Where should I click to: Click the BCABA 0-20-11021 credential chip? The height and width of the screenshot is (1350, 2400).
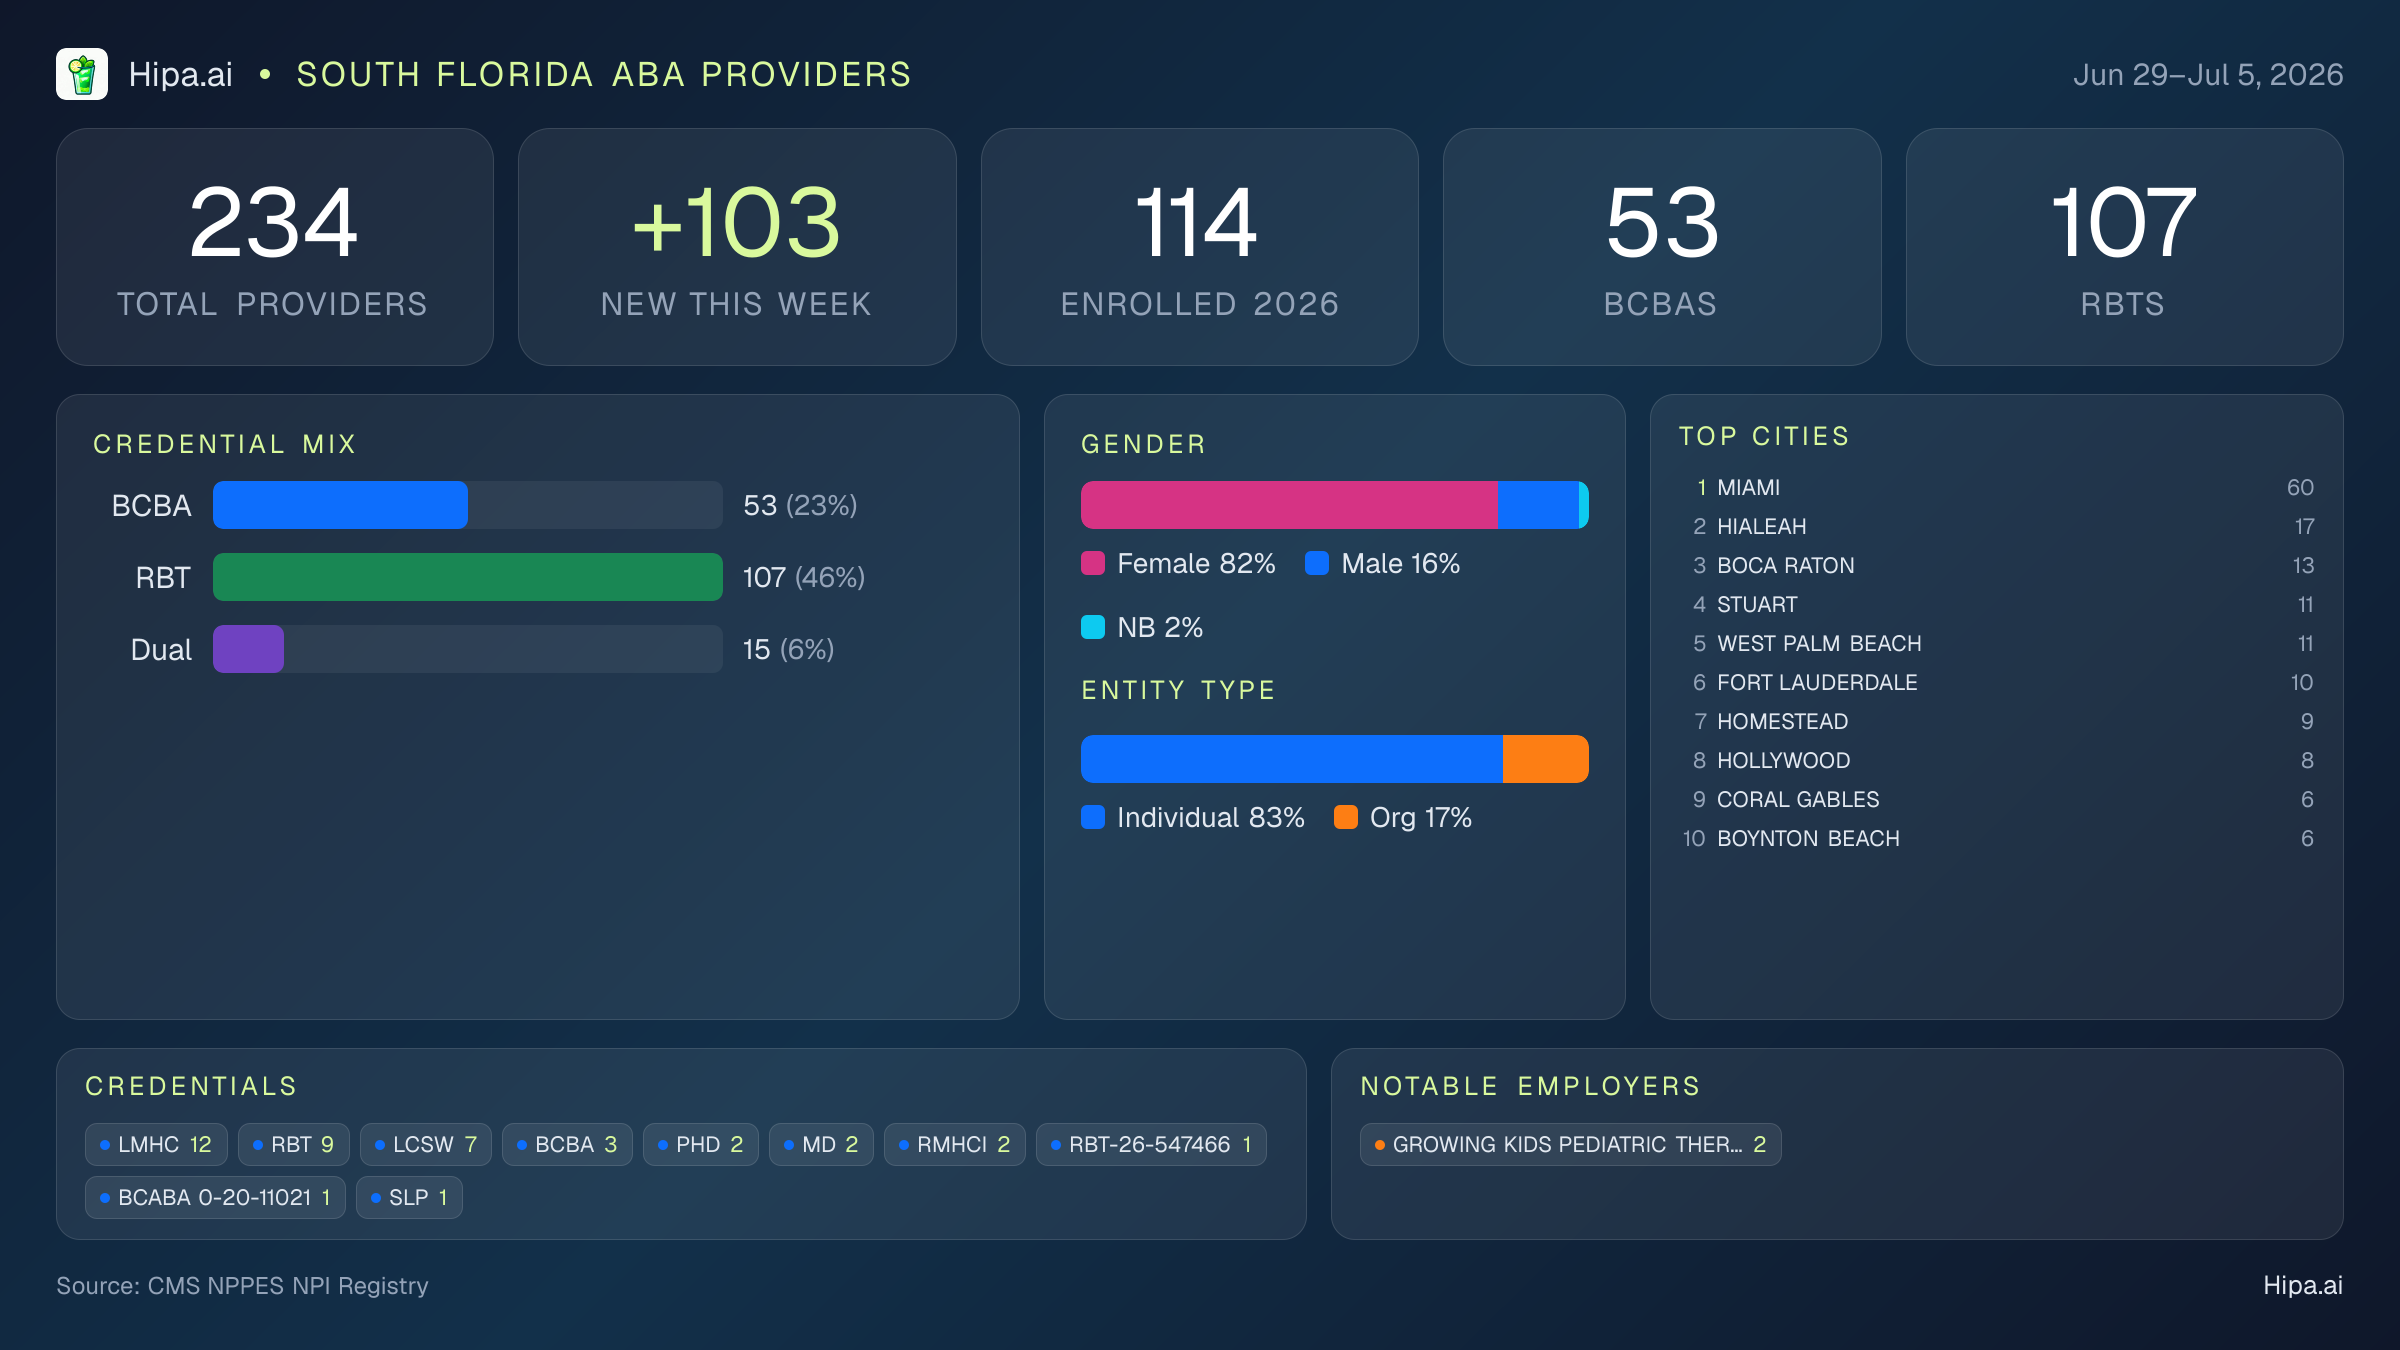[x=215, y=1197]
